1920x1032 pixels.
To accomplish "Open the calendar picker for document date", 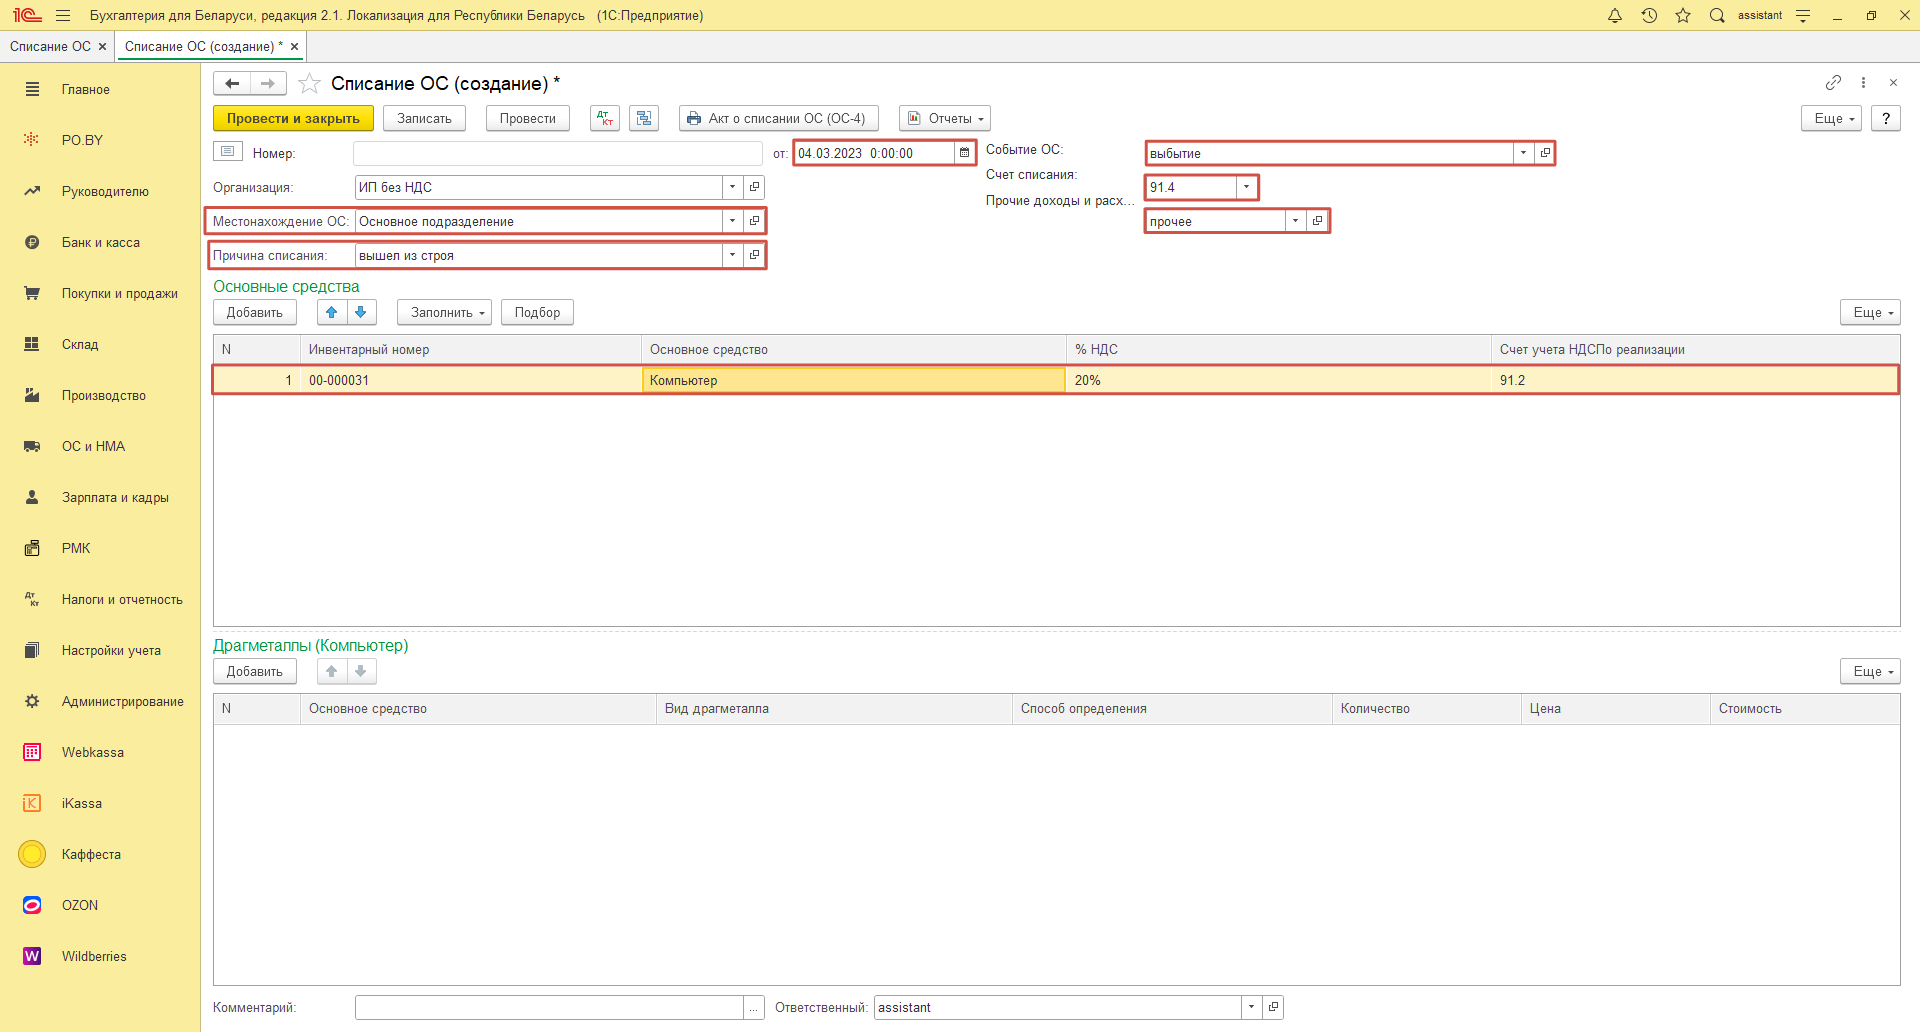I will [x=964, y=153].
